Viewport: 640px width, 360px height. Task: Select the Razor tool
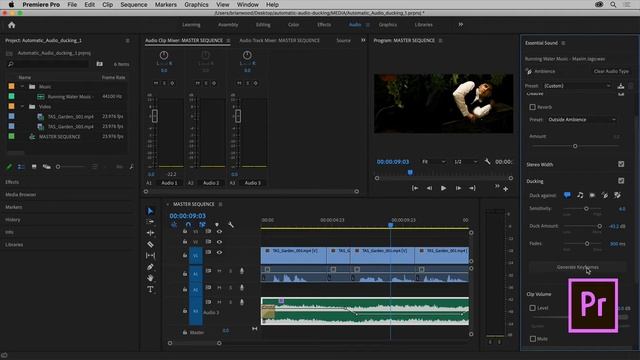tap(150, 244)
